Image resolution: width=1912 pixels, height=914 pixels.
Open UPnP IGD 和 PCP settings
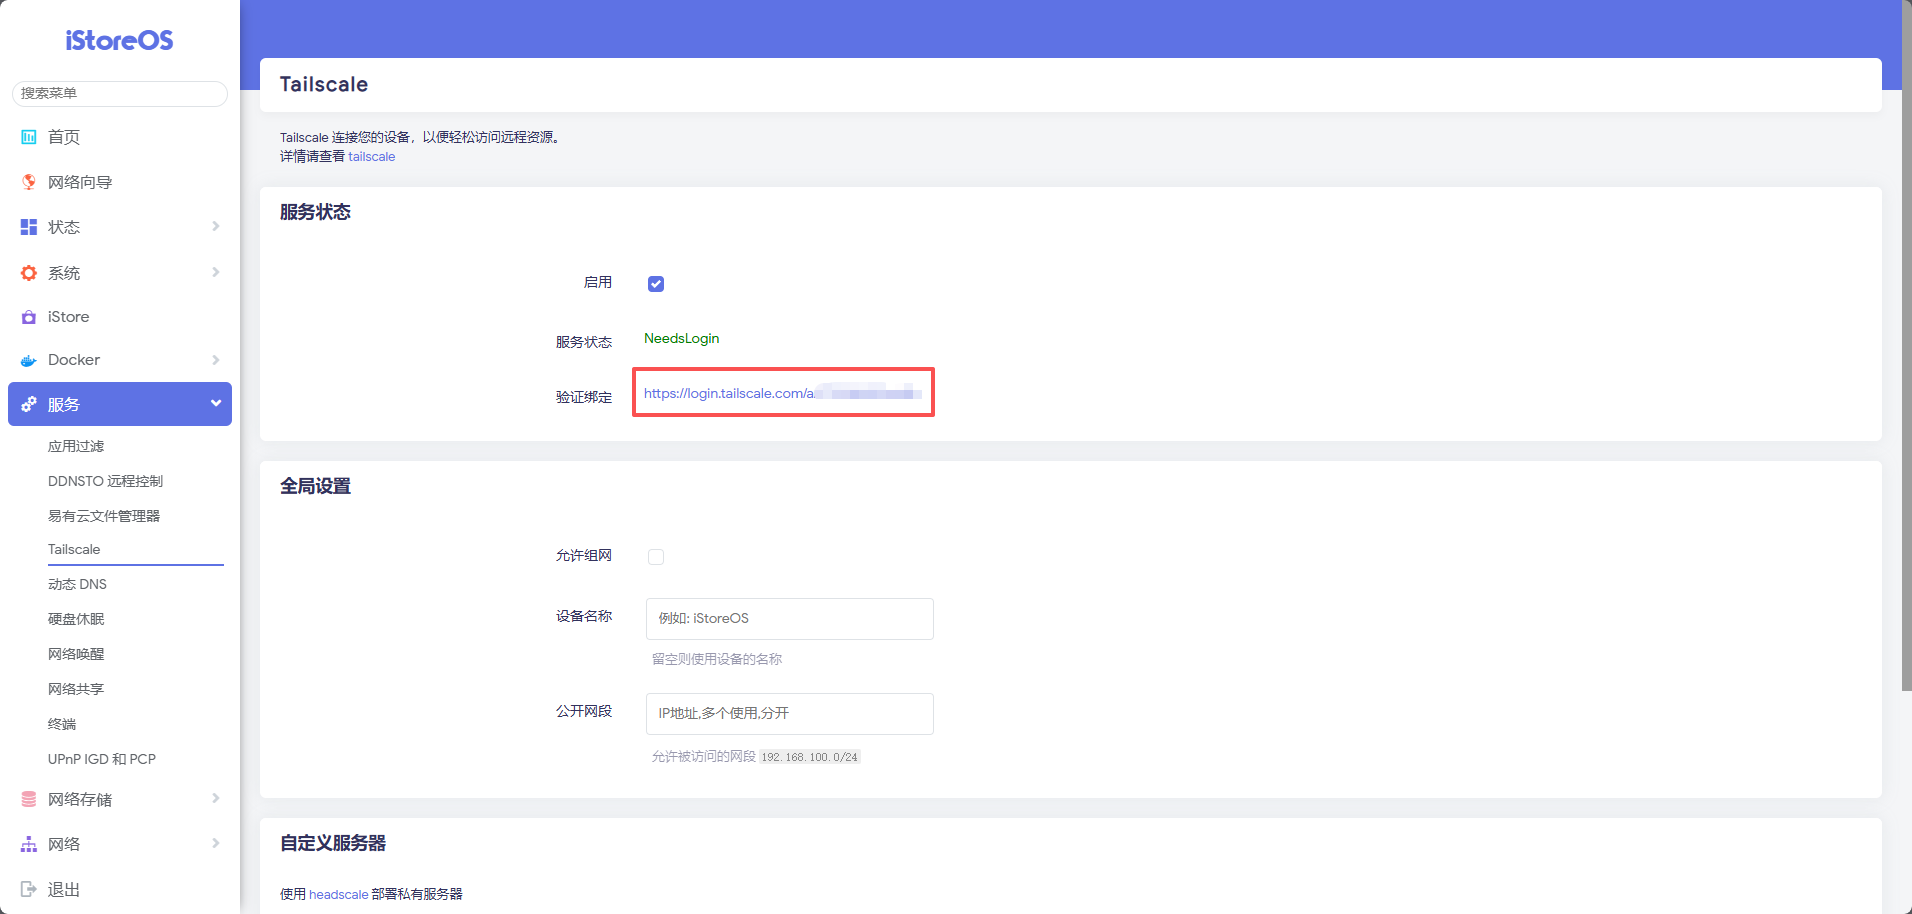point(101,758)
